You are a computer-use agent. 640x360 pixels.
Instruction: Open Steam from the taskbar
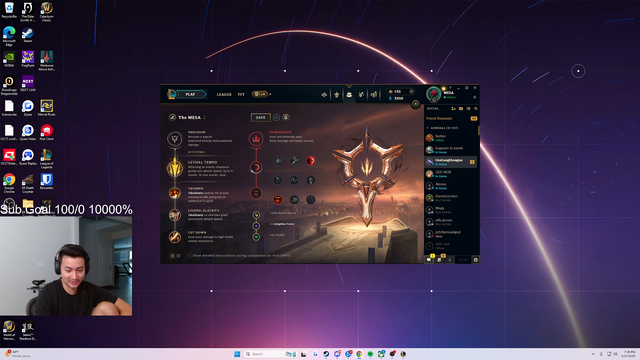(x=326, y=354)
